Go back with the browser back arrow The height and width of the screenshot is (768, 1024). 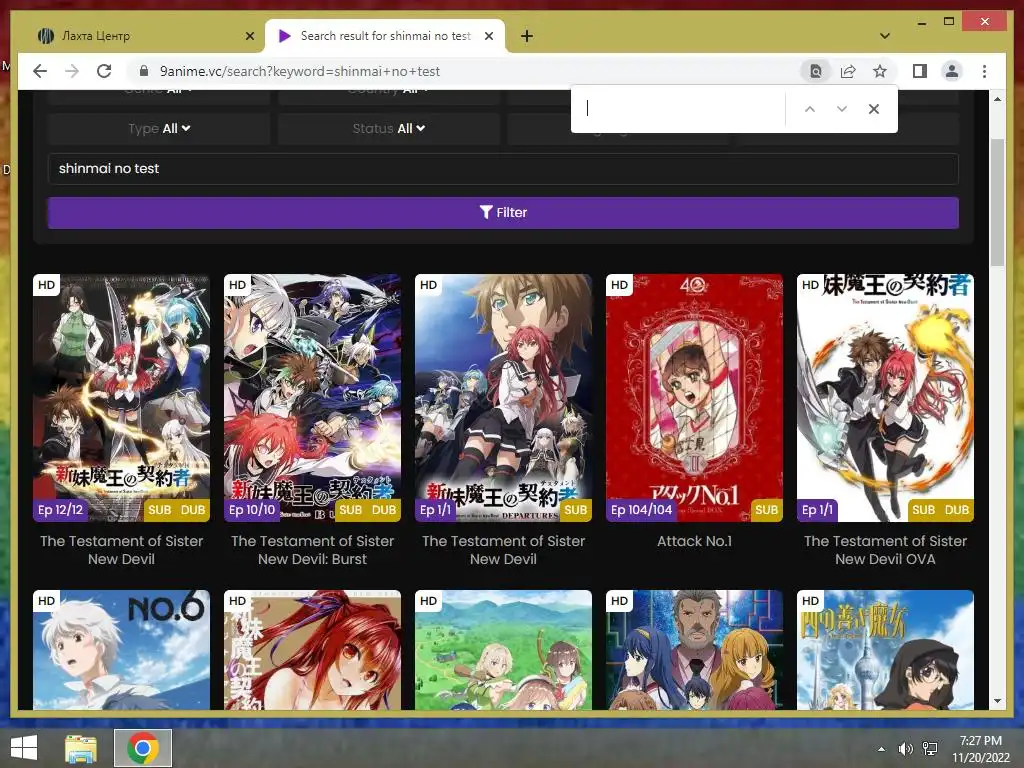click(40, 71)
